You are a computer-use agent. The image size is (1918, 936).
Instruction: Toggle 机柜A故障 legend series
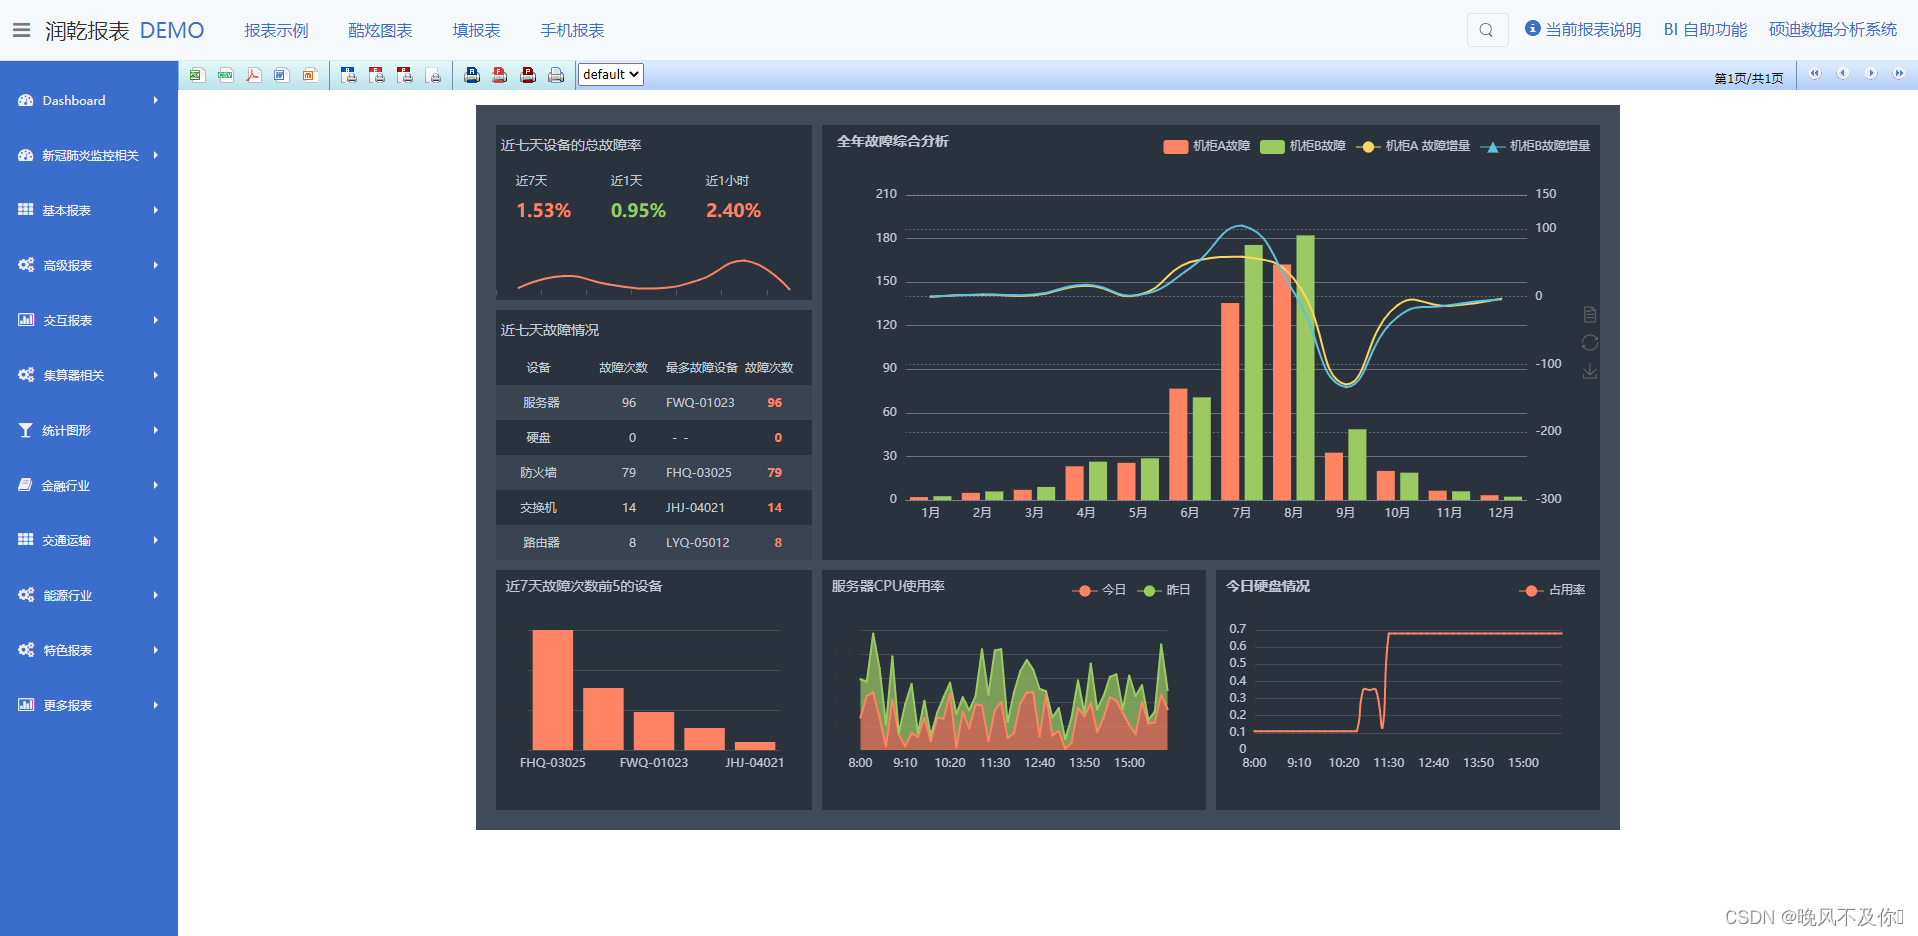[x=1207, y=146]
